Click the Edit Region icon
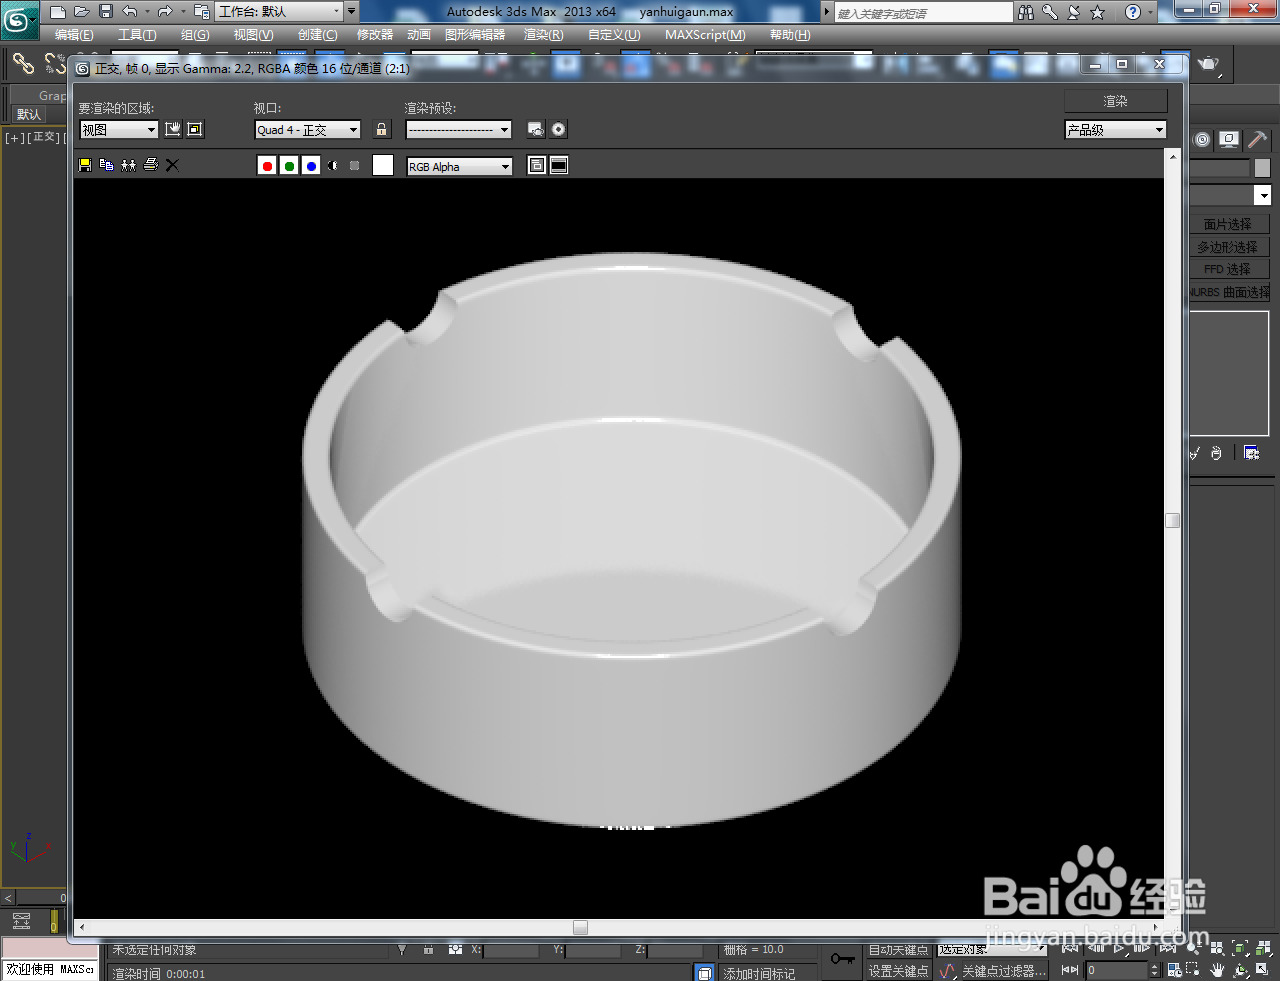This screenshot has width=1280, height=981. (x=173, y=129)
